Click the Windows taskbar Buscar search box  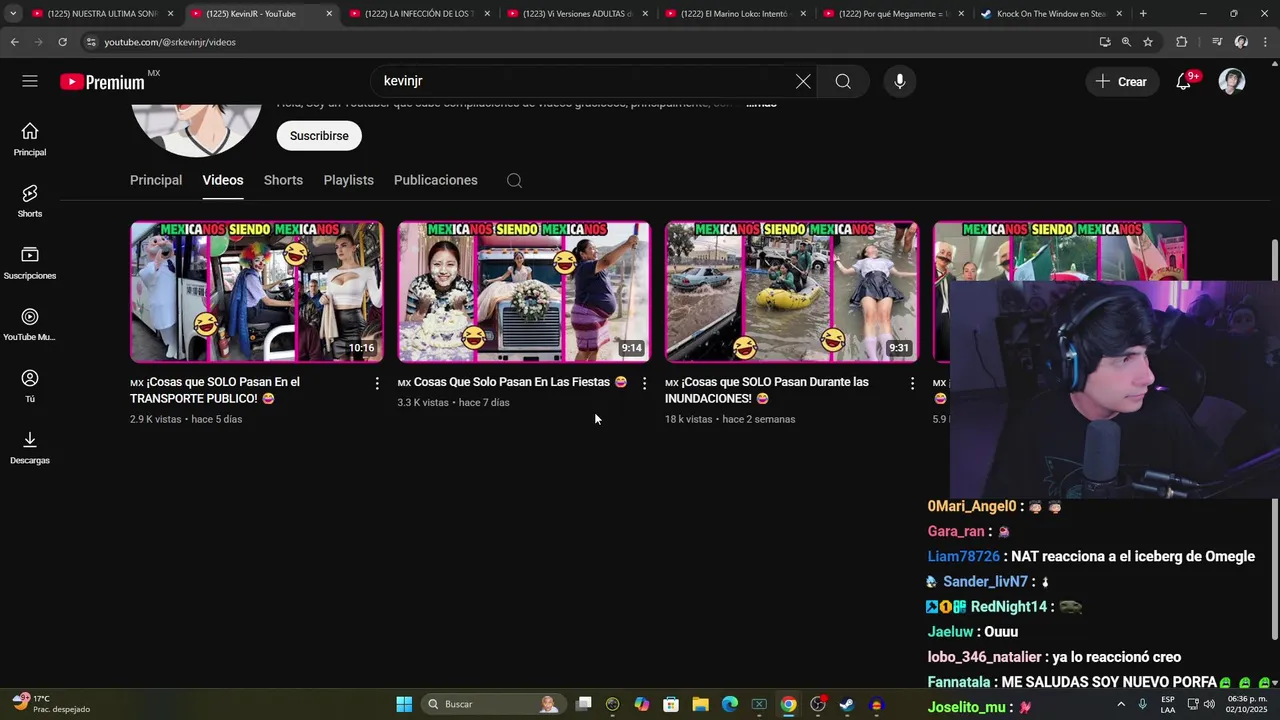tap(493, 704)
